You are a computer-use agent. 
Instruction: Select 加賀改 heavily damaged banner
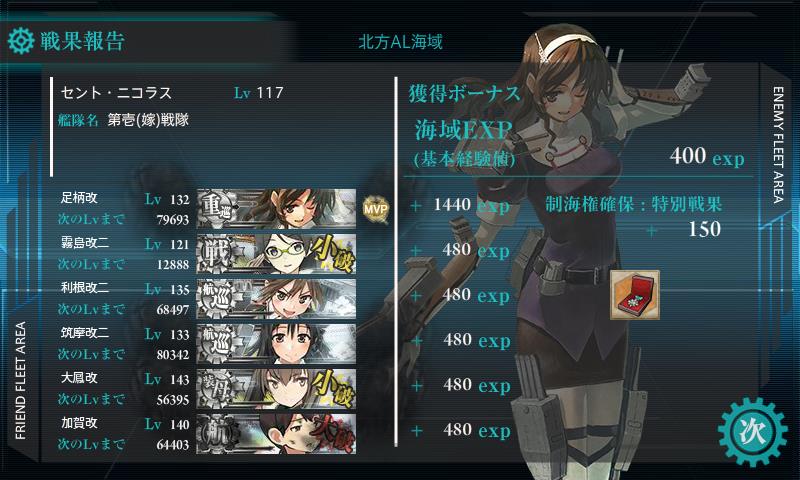click(277, 434)
